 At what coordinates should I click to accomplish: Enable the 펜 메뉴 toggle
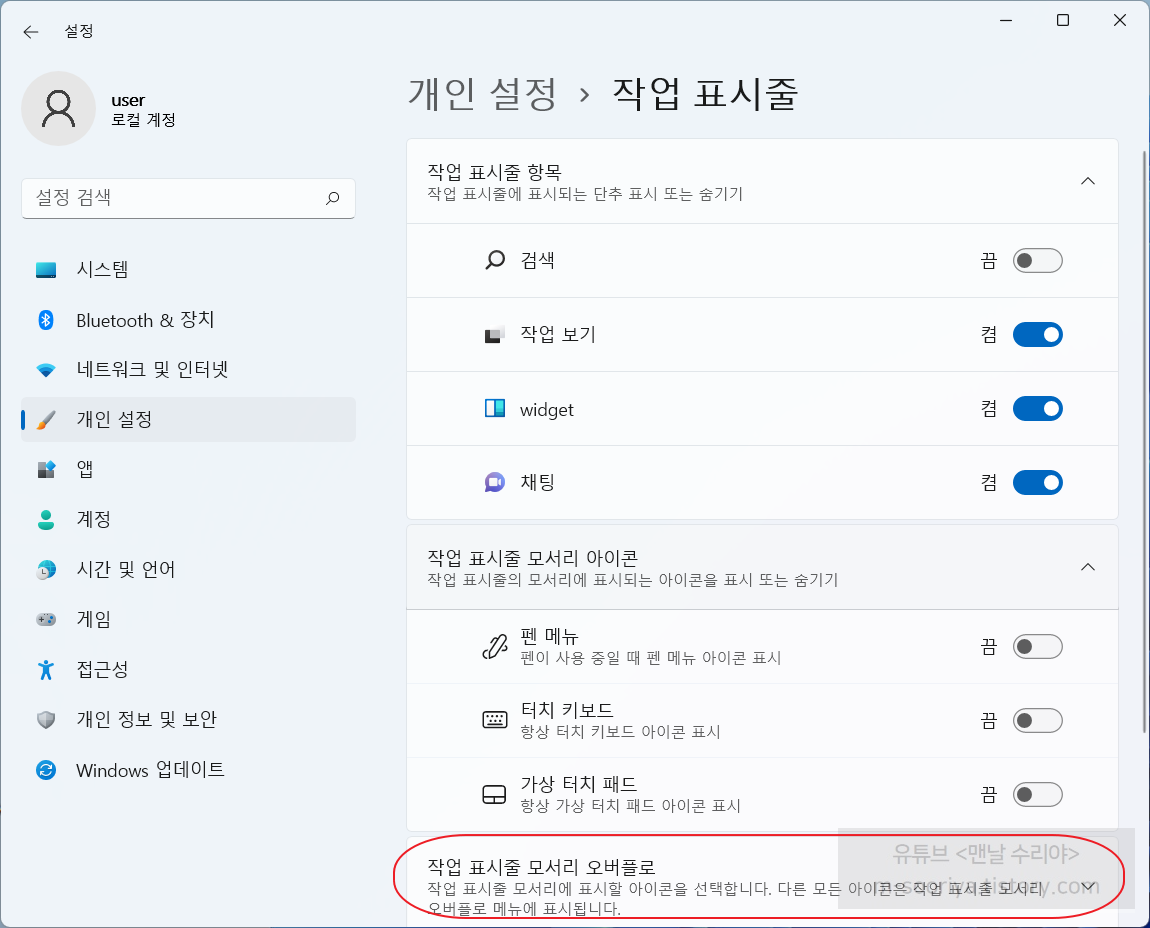pos(1038,646)
